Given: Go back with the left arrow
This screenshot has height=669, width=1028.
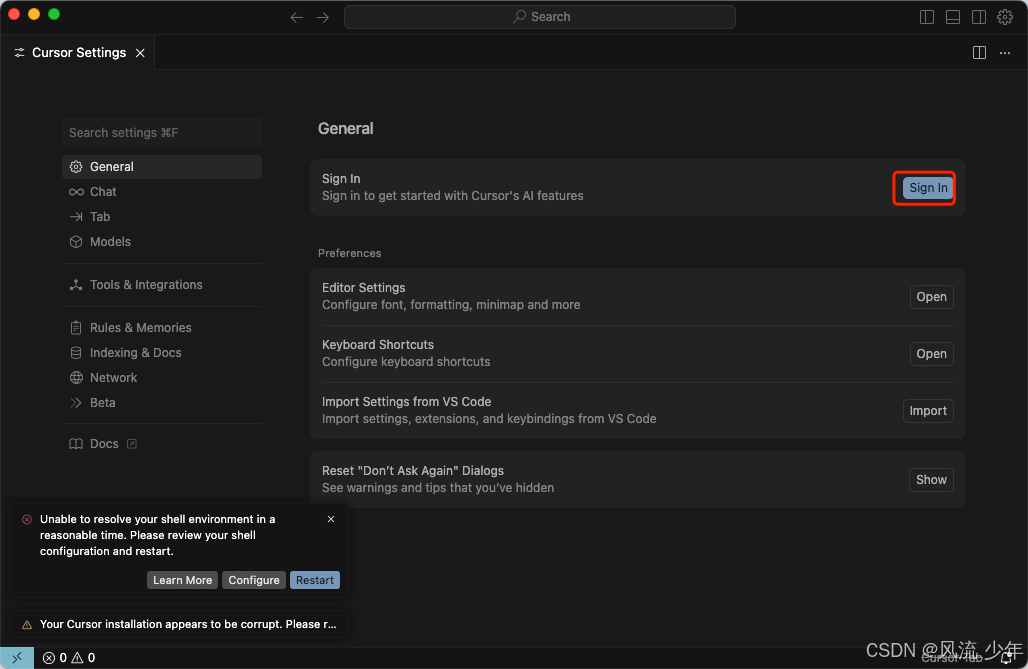Looking at the screenshot, I should pos(296,17).
